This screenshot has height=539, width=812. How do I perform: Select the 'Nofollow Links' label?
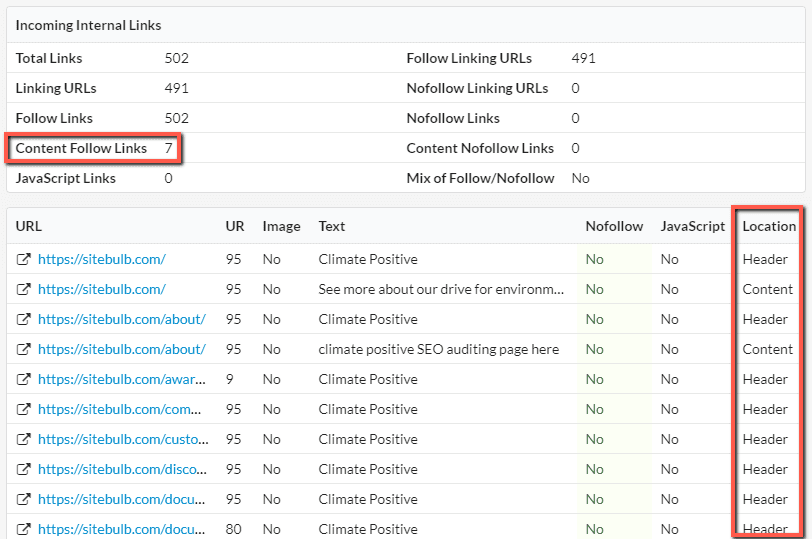[x=453, y=118]
